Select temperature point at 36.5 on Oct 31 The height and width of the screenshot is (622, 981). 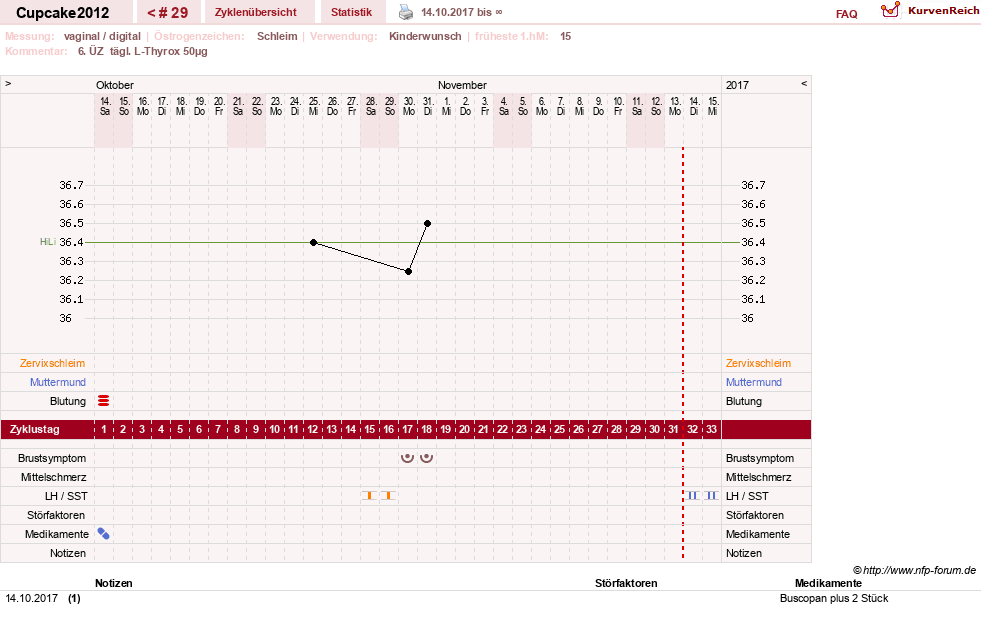[x=427, y=223]
